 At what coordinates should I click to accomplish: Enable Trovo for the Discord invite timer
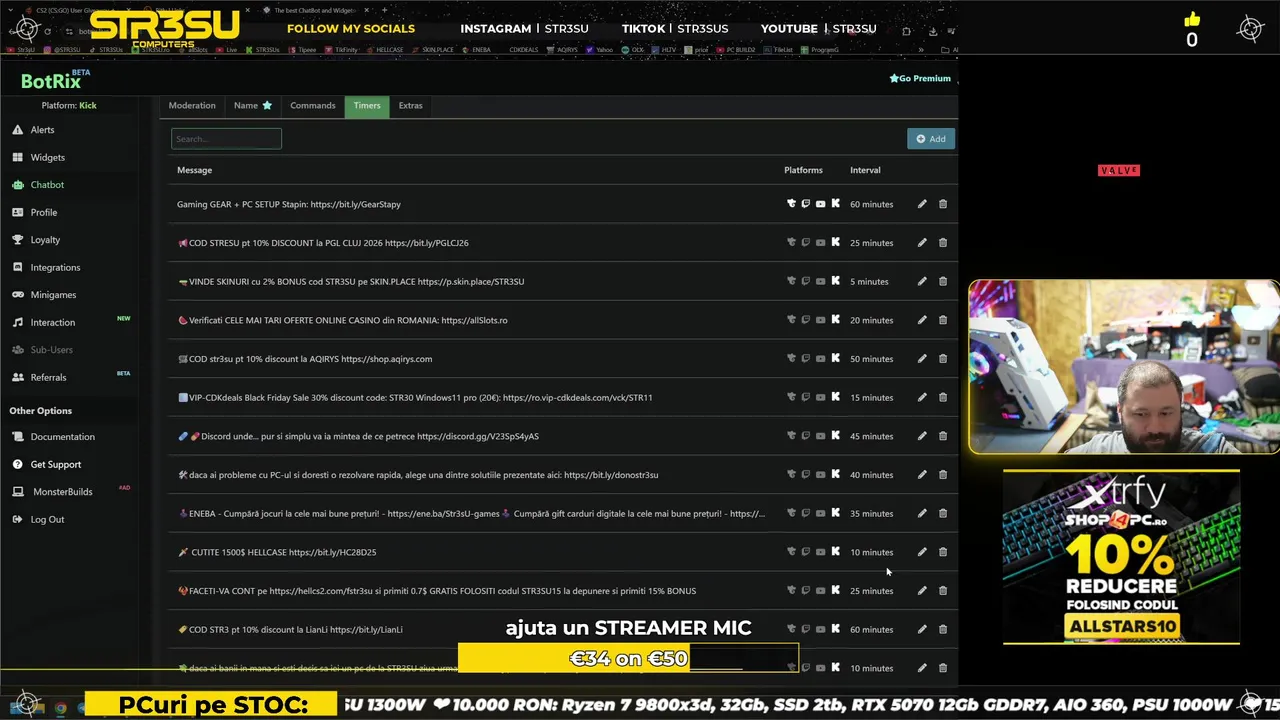coord(791,436)
